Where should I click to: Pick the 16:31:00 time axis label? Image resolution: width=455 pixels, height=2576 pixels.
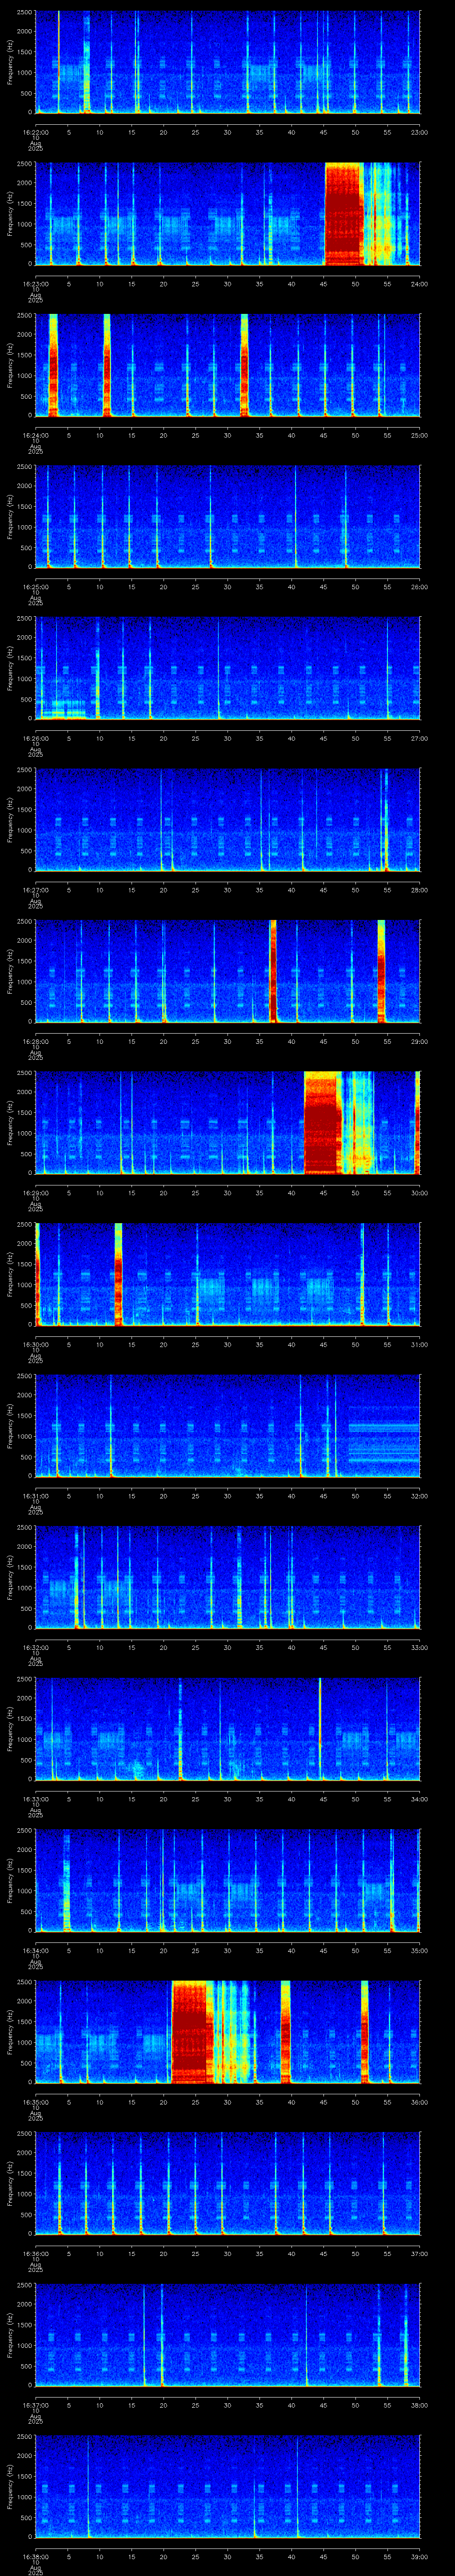coord(36,1496)
